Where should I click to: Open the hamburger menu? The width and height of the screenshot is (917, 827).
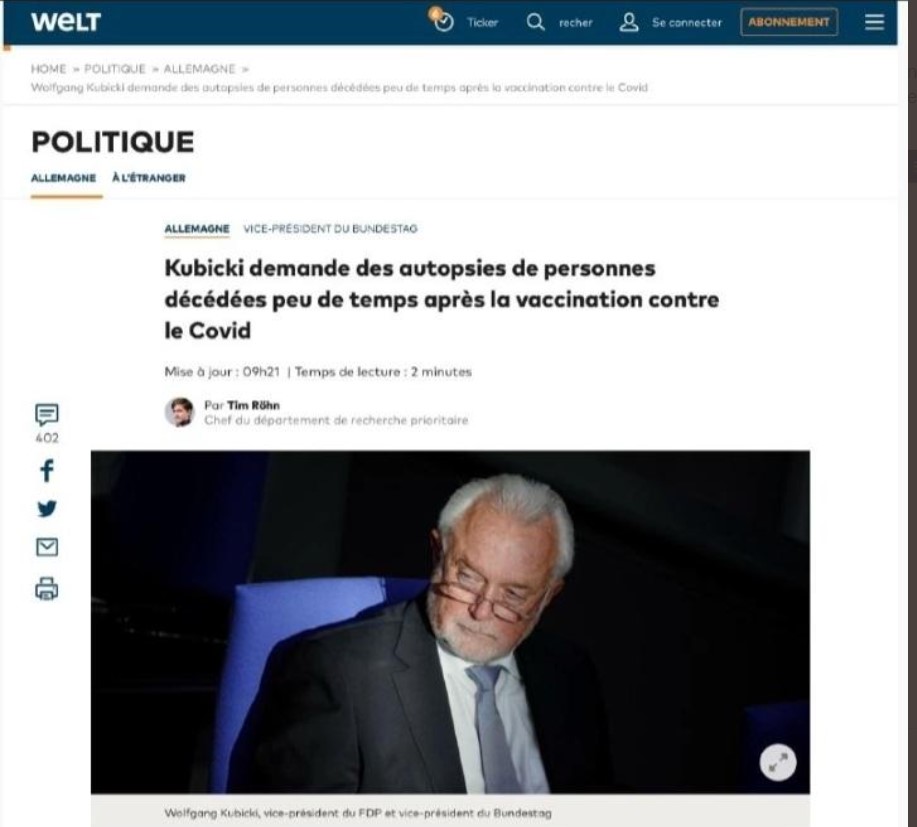[874, 22]
